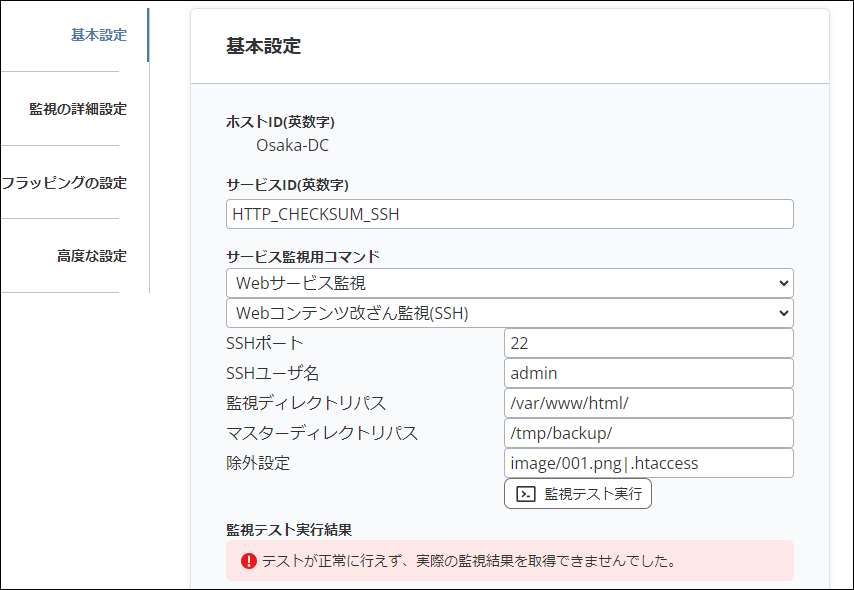Focus the 除外設定 input field
This screenshot has height=590, width=854.
pos(648,463)
